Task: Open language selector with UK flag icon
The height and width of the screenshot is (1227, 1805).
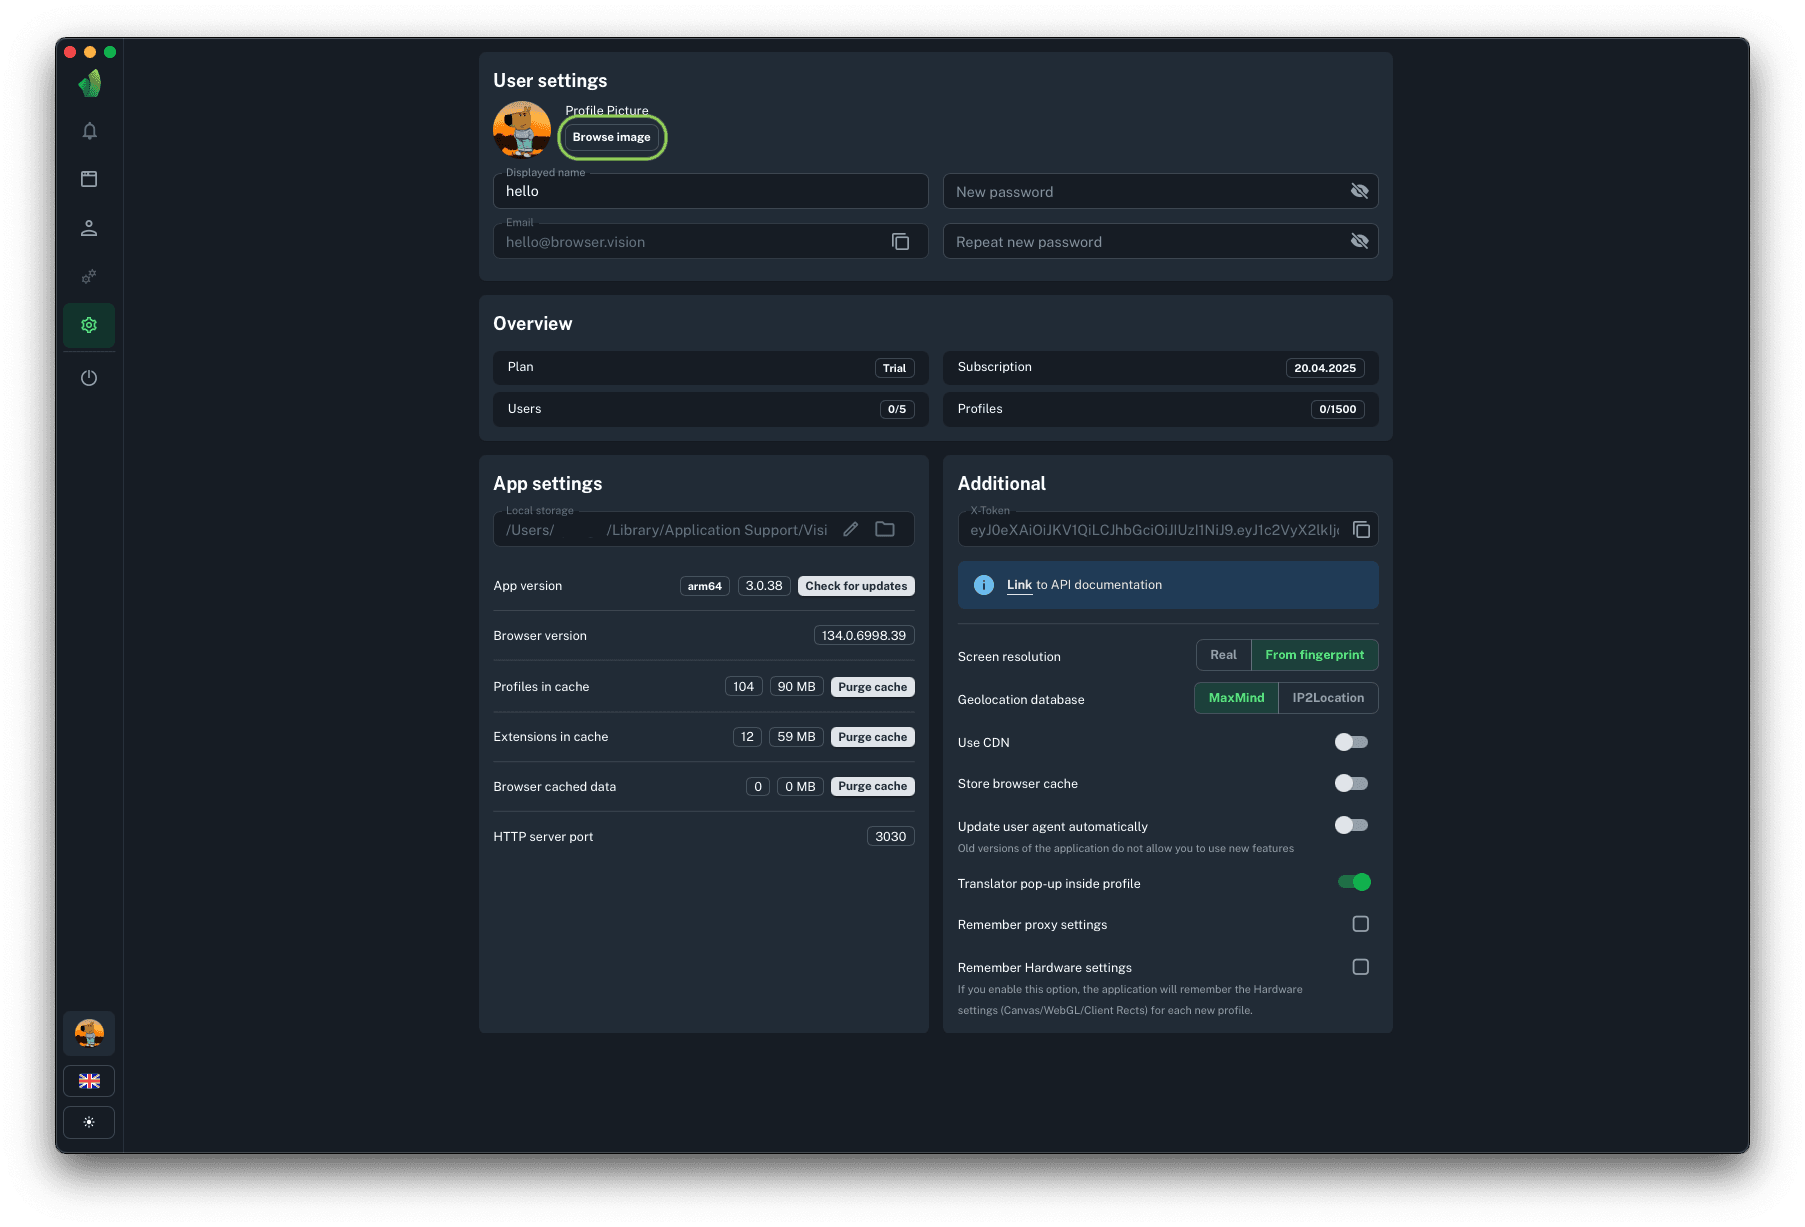Action: 89,1081
